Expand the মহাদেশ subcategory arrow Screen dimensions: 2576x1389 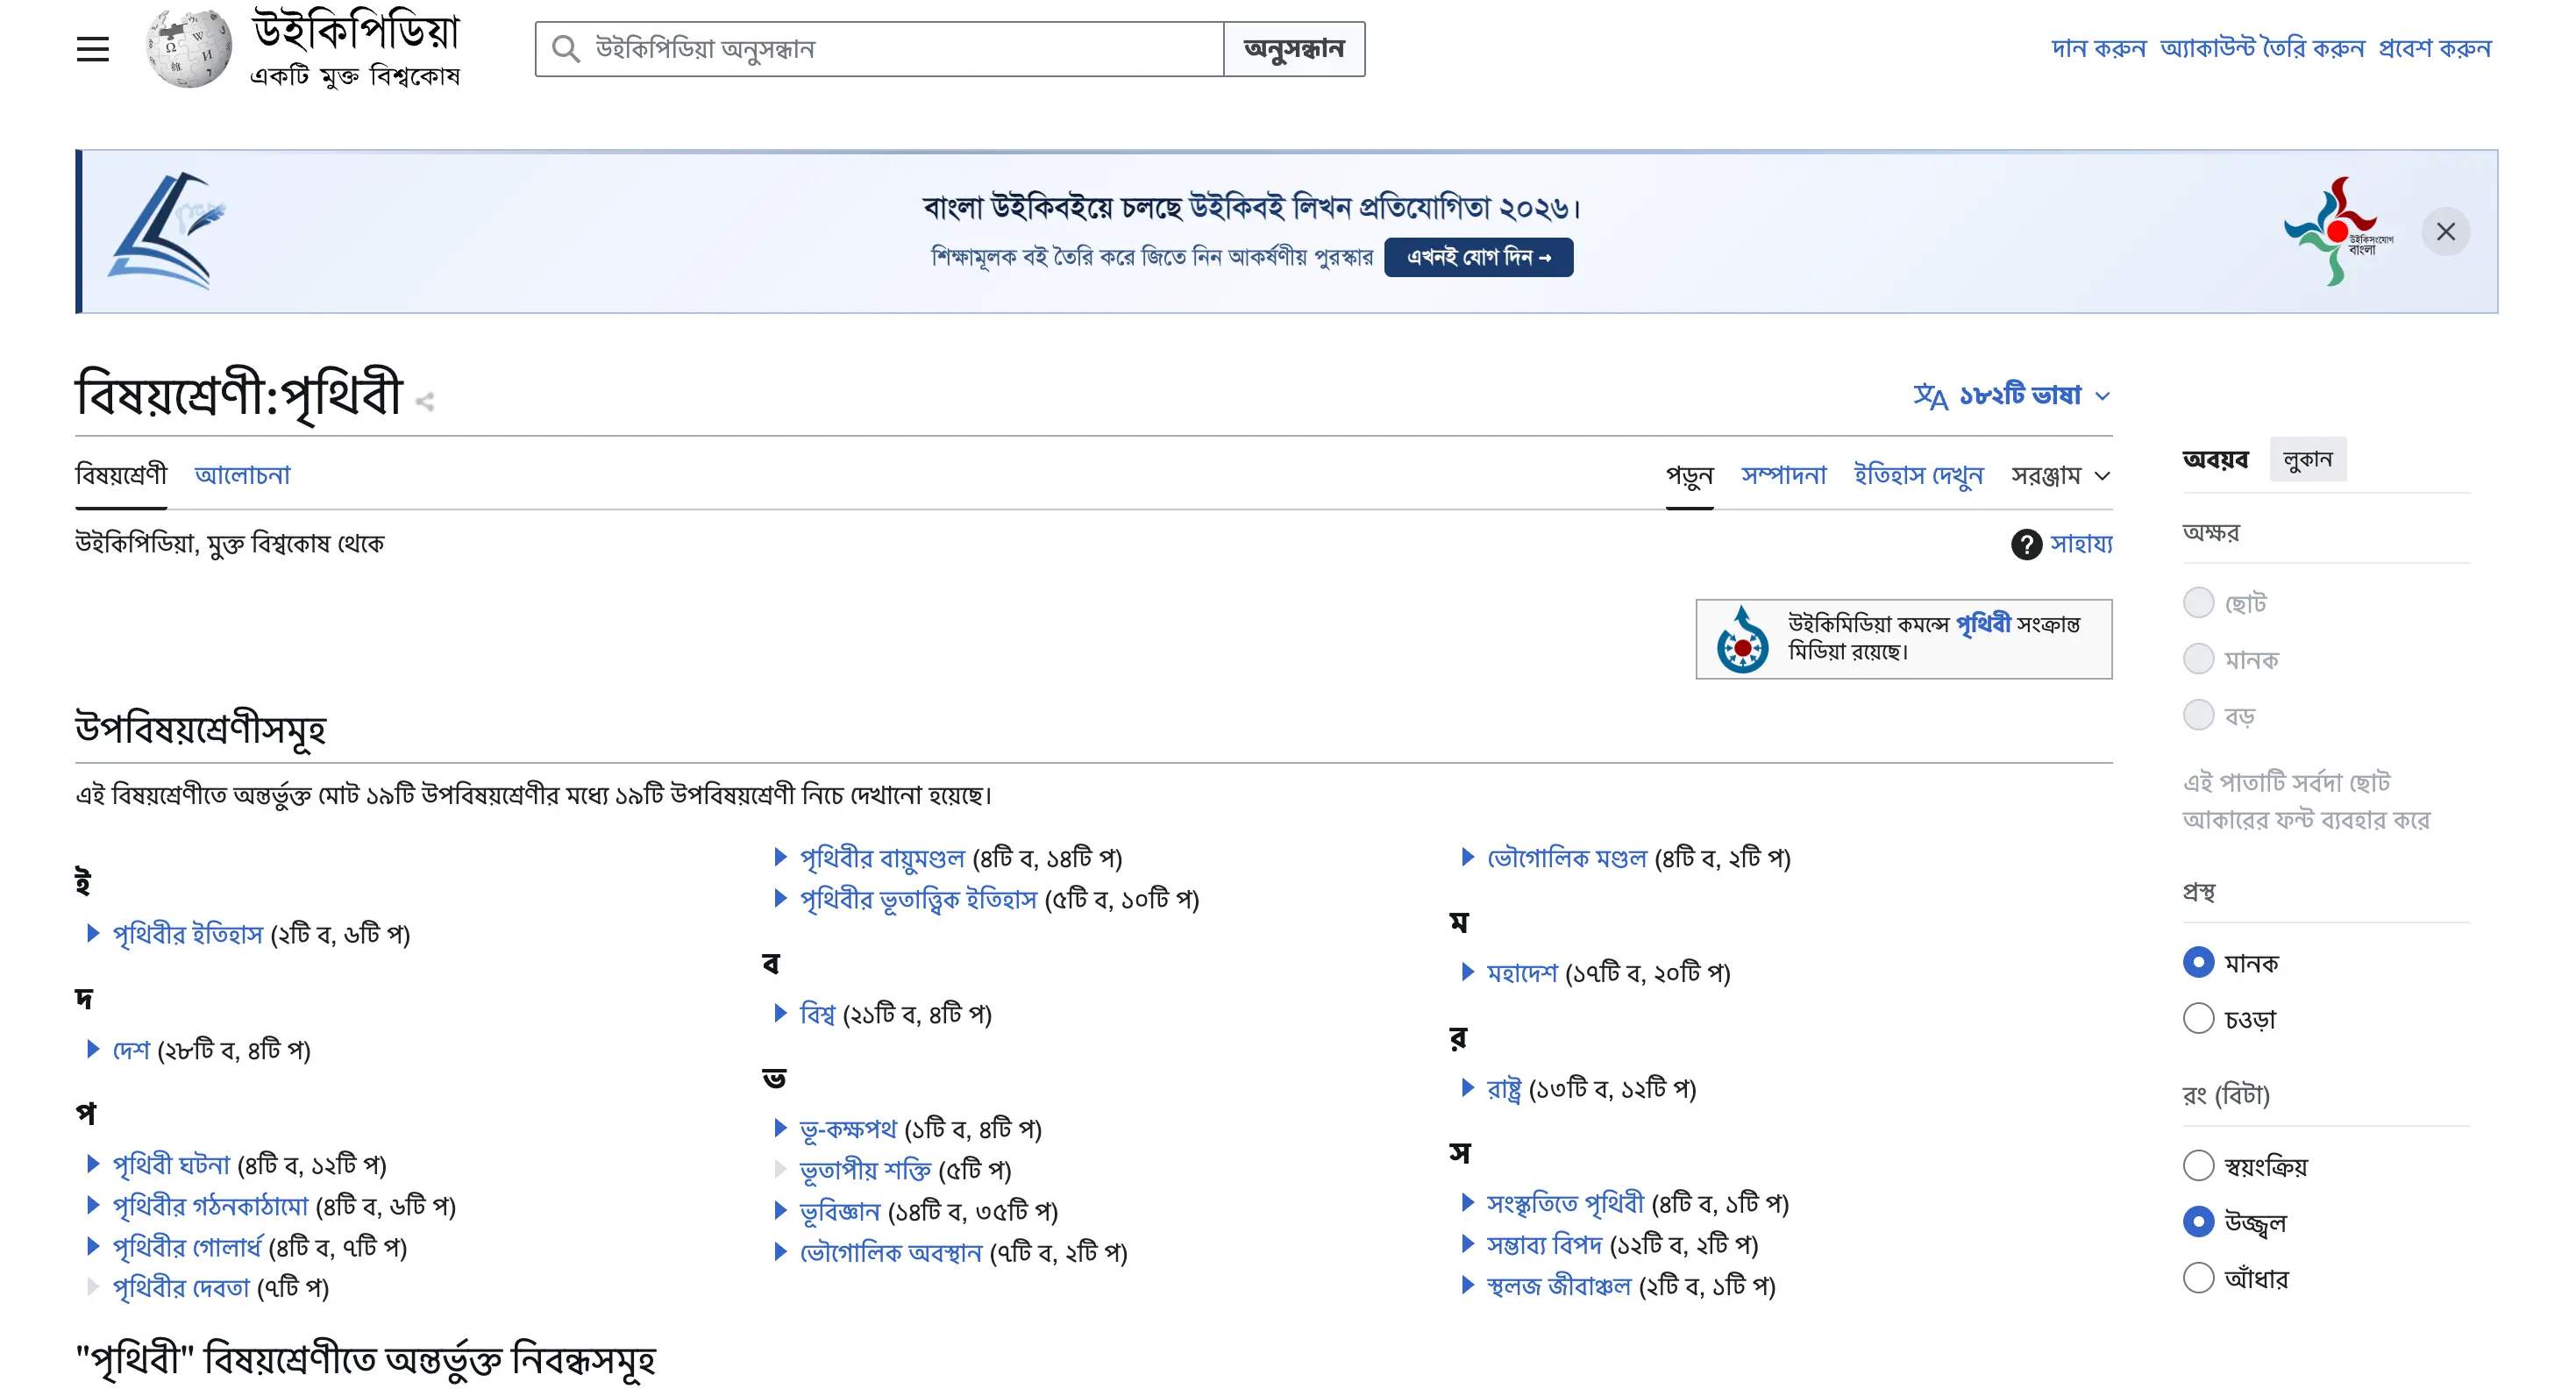1467,972
